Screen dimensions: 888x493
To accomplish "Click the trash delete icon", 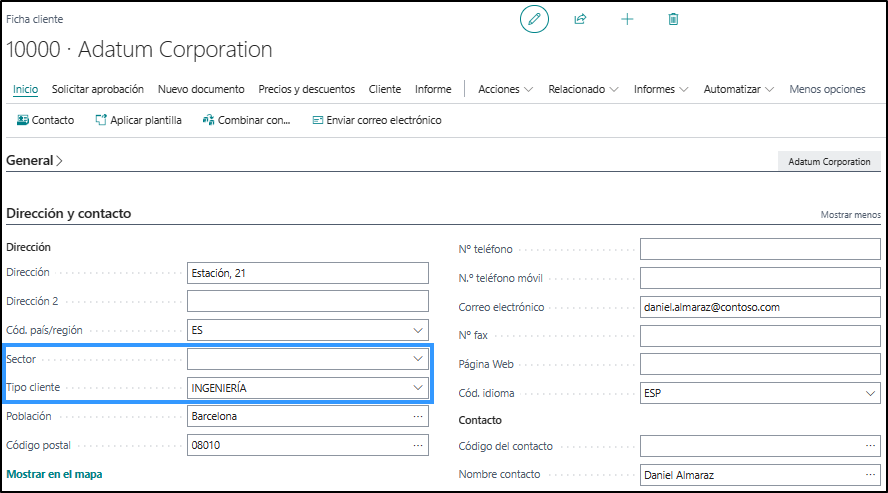I will click(673, 19).
